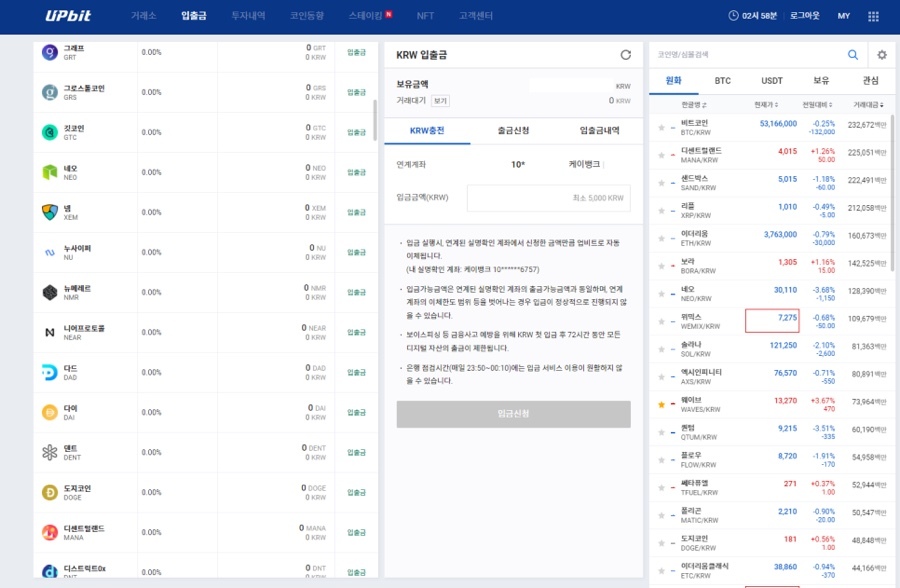Toggle favorite star for 비트코인 BTC/KRW
This screenshot has width=900, height=588.
661,127
